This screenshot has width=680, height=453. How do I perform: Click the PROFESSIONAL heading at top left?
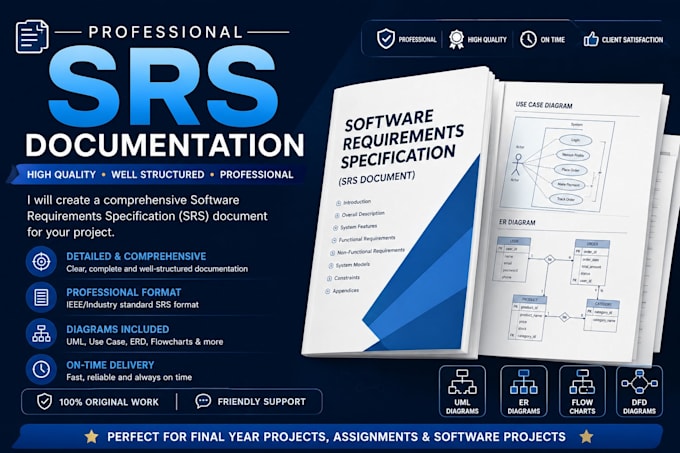[x=165, y=32]
